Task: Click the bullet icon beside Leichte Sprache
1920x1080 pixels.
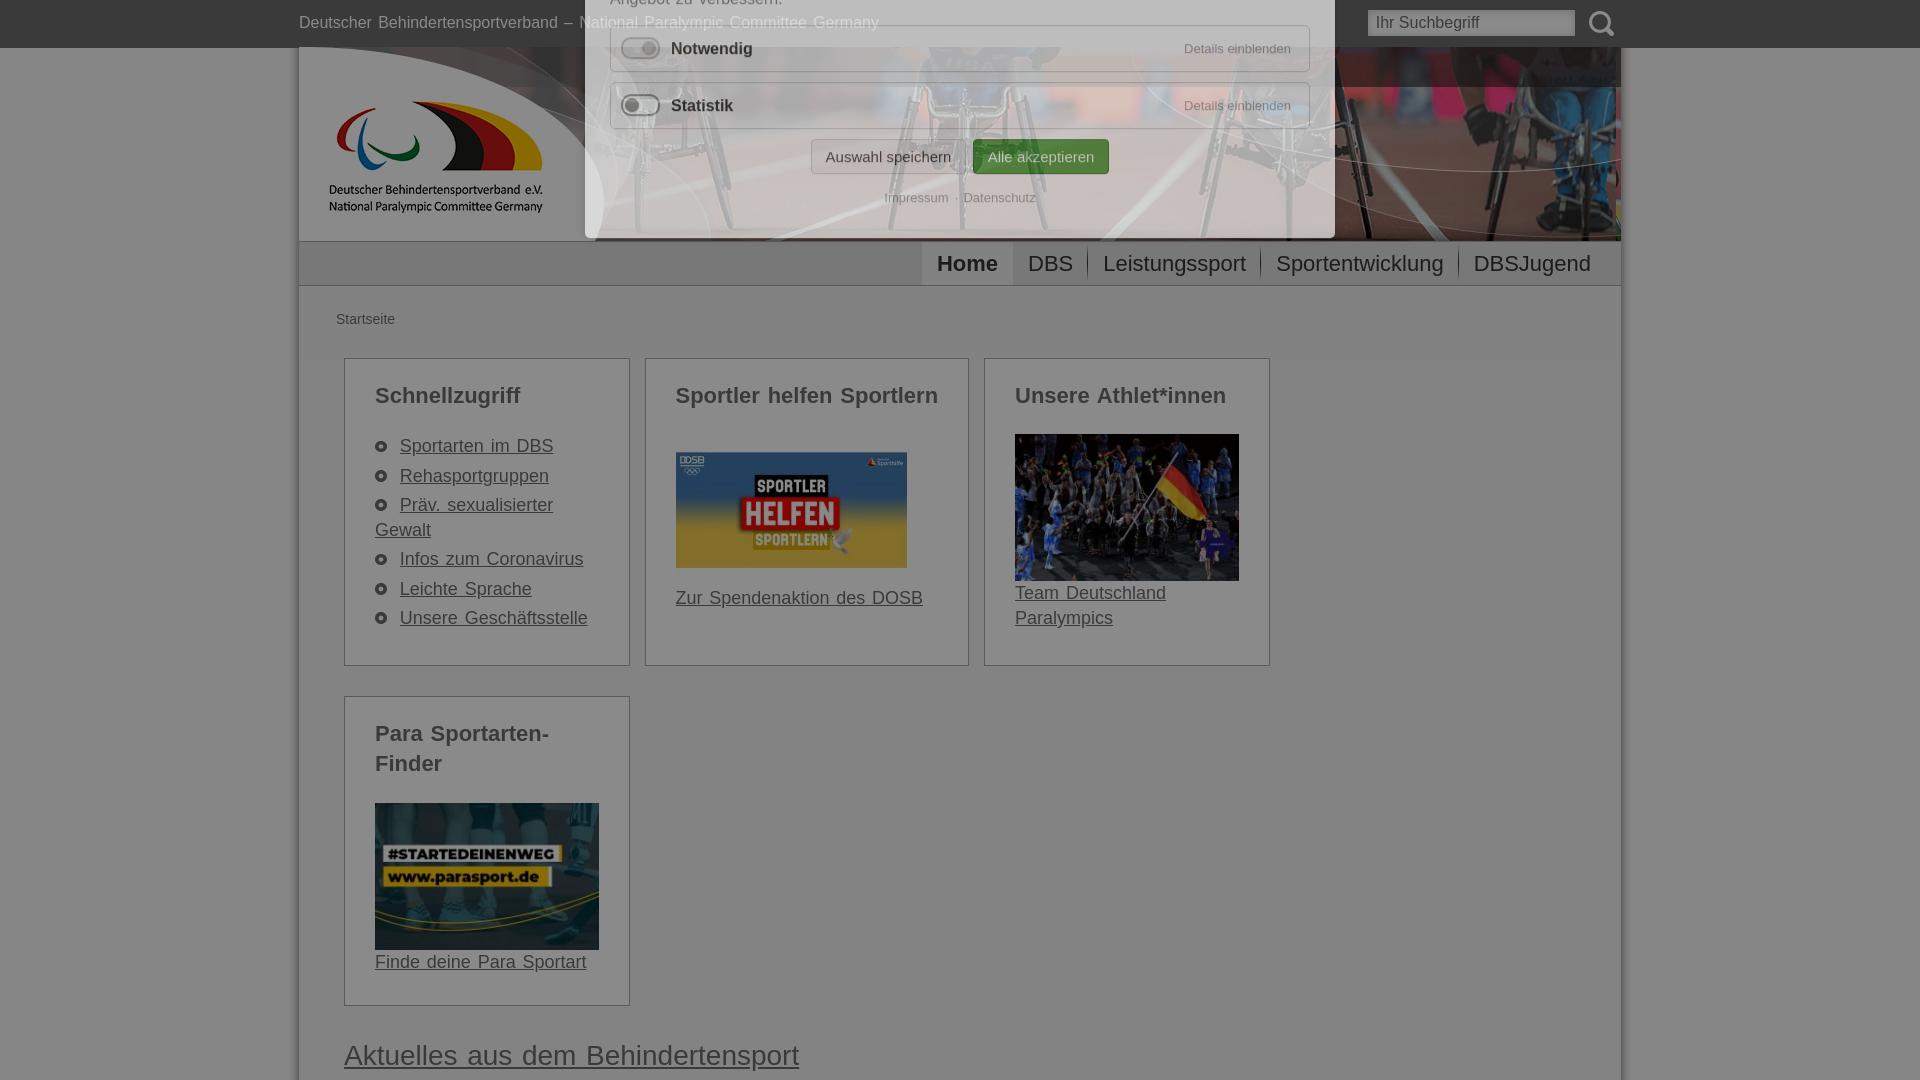Action: click(x=381, y=589)
